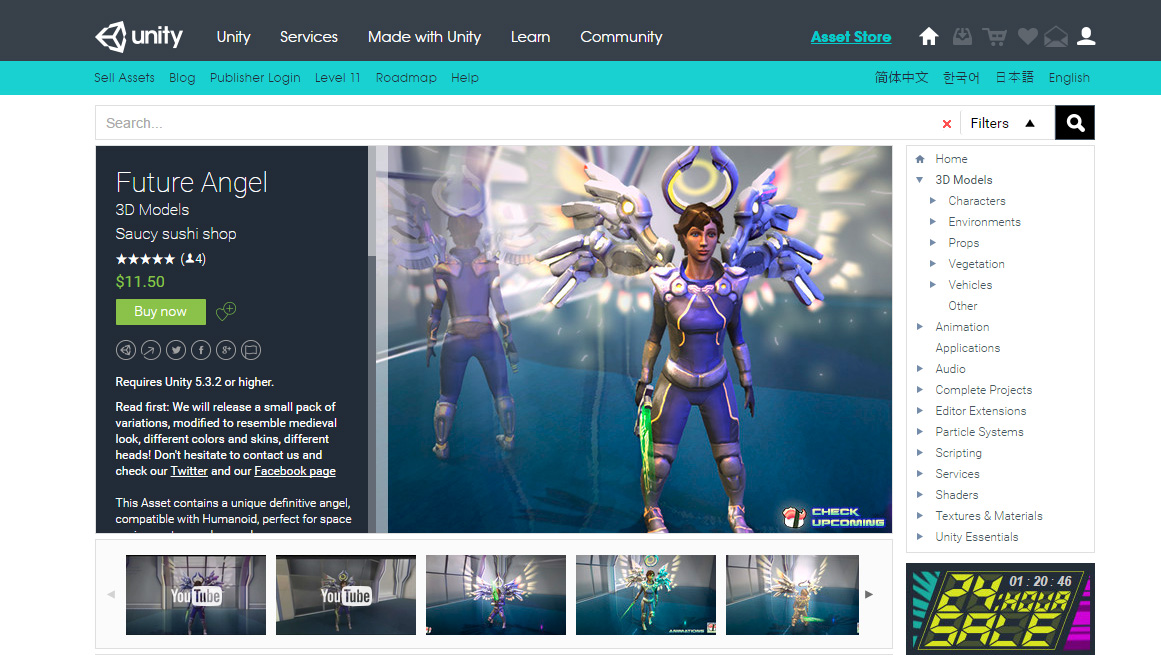This screenshot has height=655, width=1161.
Task: Open the wish list heart icon in the header
Action: click(1028, 36)
